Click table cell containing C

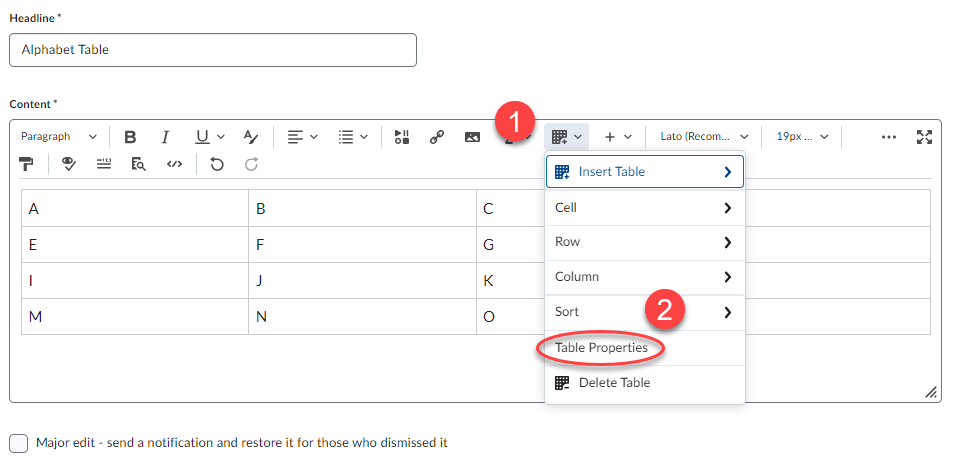coord(510,208)
